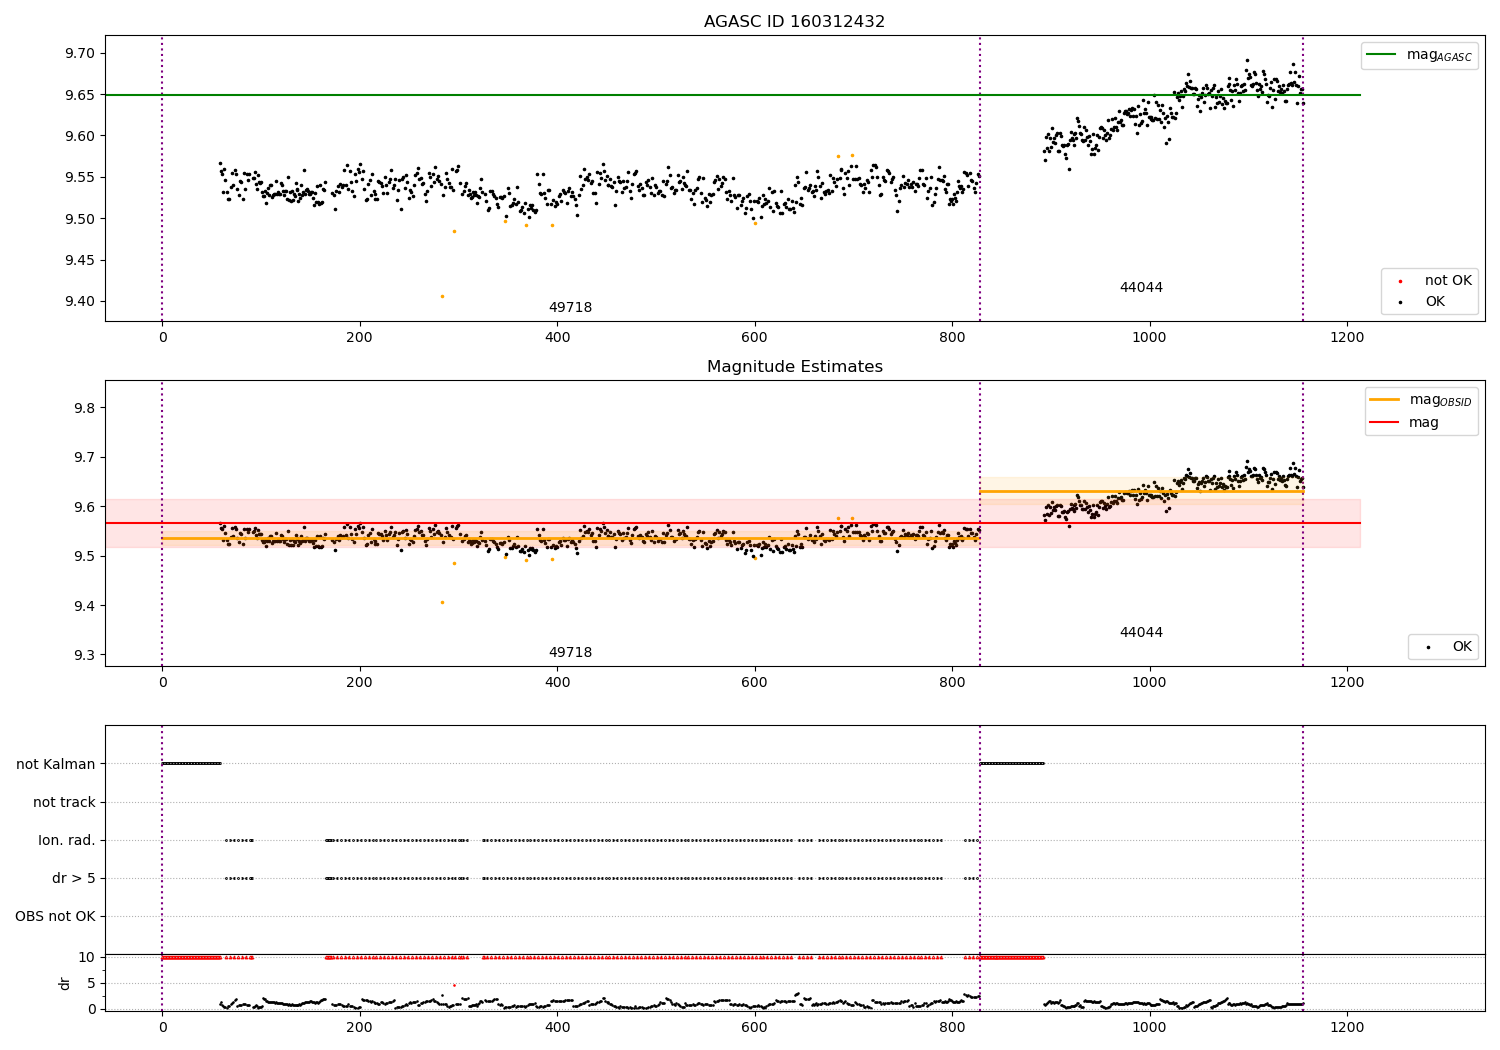Image resolution: width=1500 pixels, height=1050 pixels.
Task: Click the "44044" annotation in Magnitude Estimates plot
Action: point(1141,633)
